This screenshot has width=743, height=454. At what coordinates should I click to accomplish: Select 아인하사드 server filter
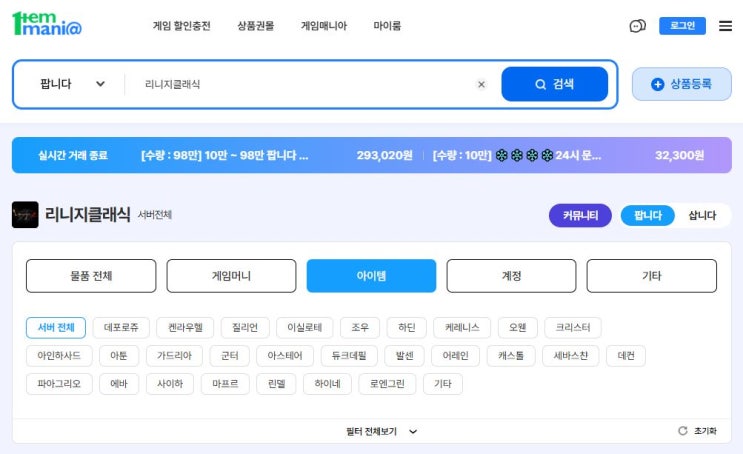pyautogui.click(x=59, y=356)
